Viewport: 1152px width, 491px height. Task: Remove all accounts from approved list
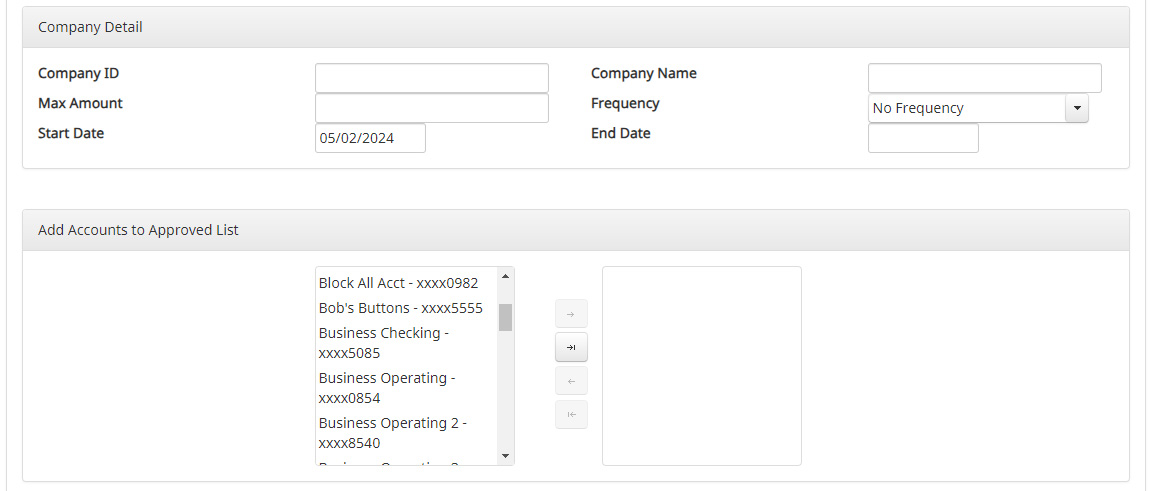[x=571, y=415]
